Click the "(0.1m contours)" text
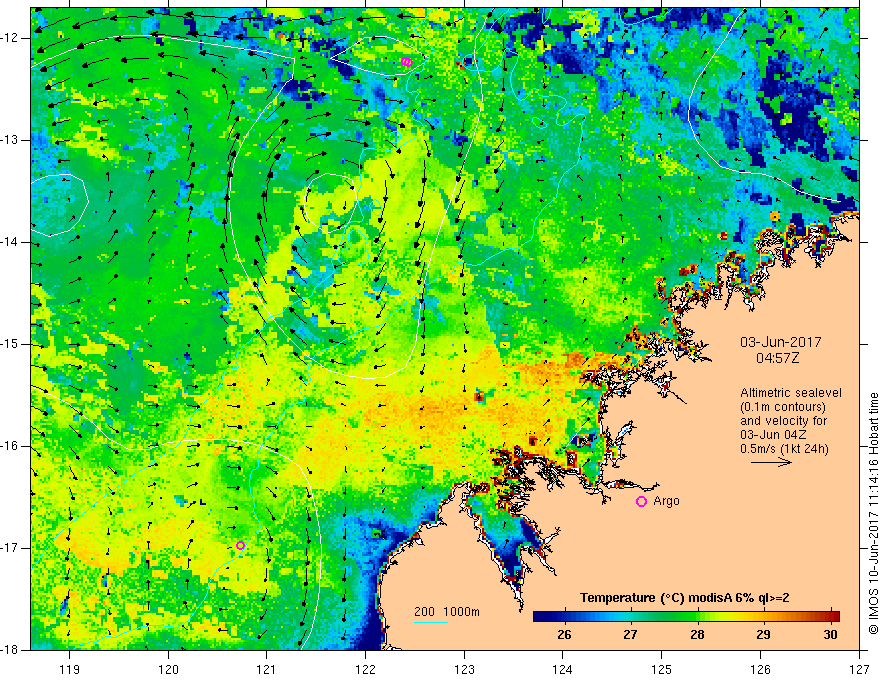Viewport: 880px width, 680px height. pyautogui.click(x=782, y=407)
